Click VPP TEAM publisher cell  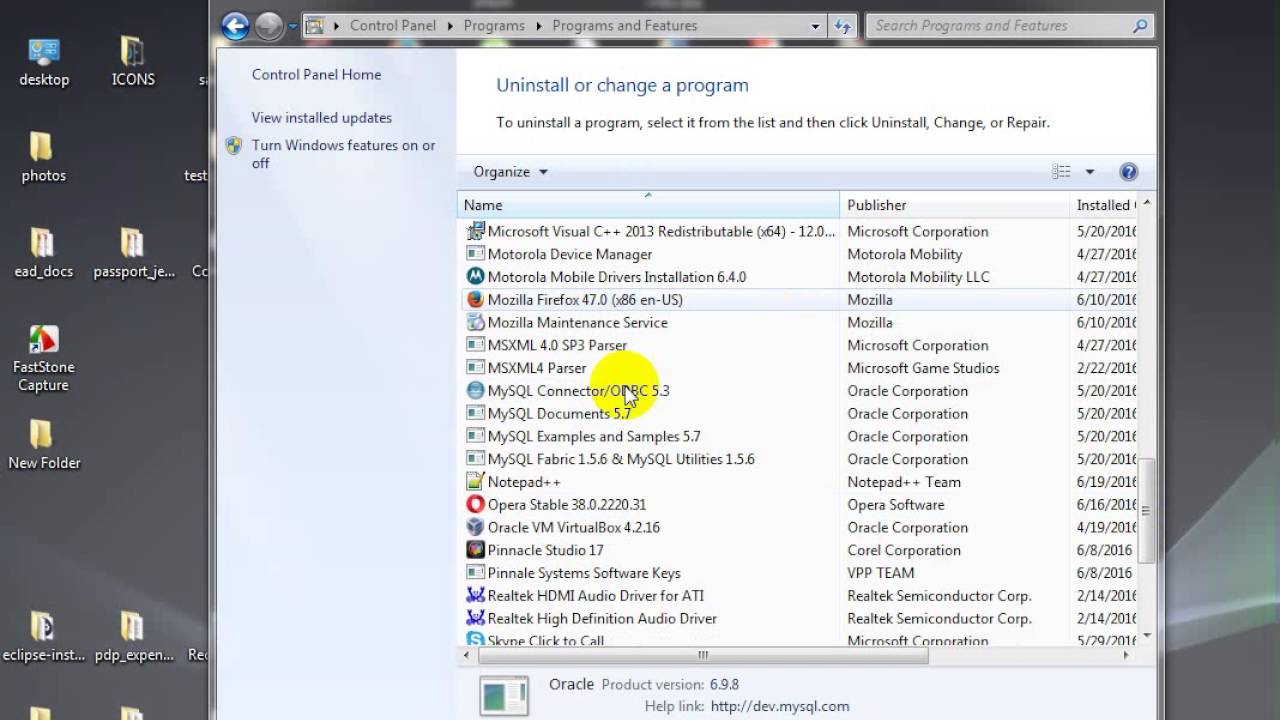[x=881, y=573]
